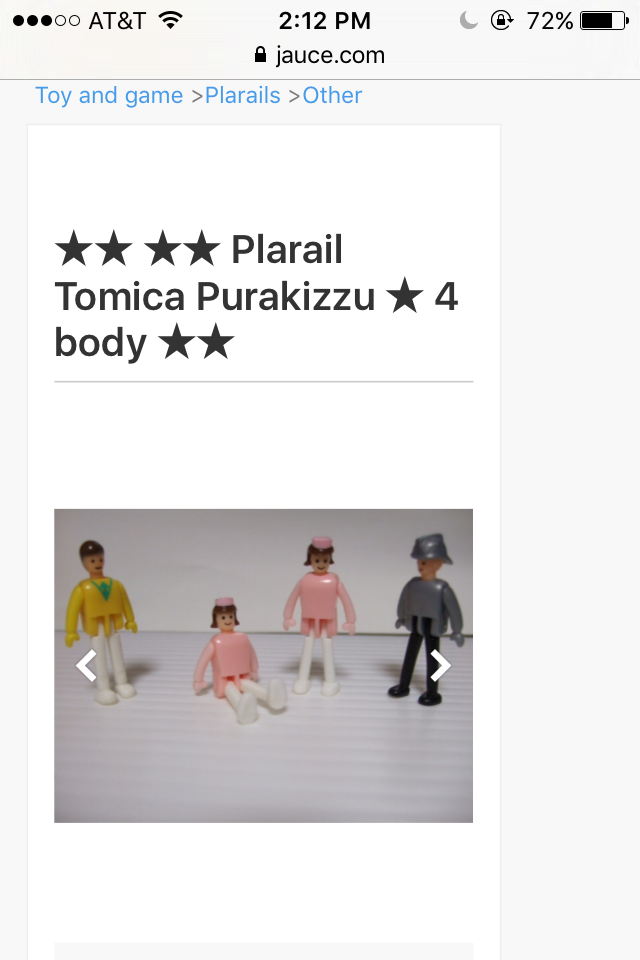
Task: Tap the yellow figure in the photo
Action: pos(102,621)
